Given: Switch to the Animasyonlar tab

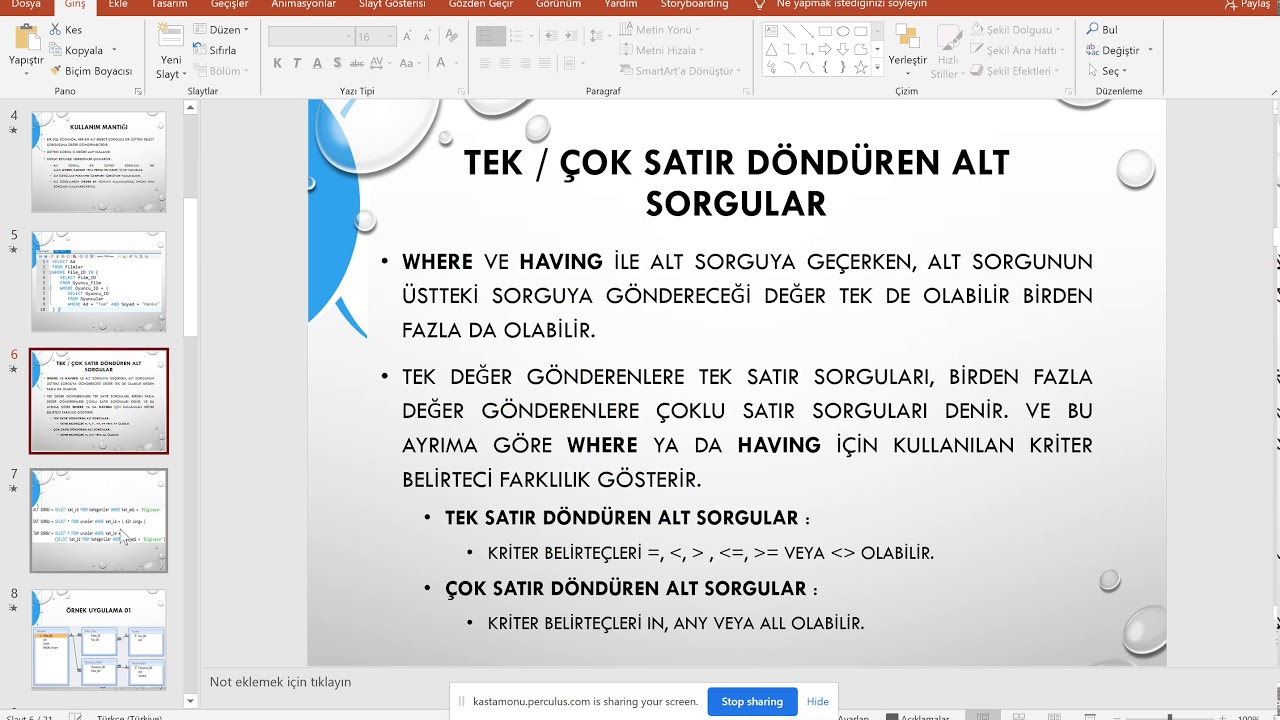Looking at the screenshot, I should [303, 5].
